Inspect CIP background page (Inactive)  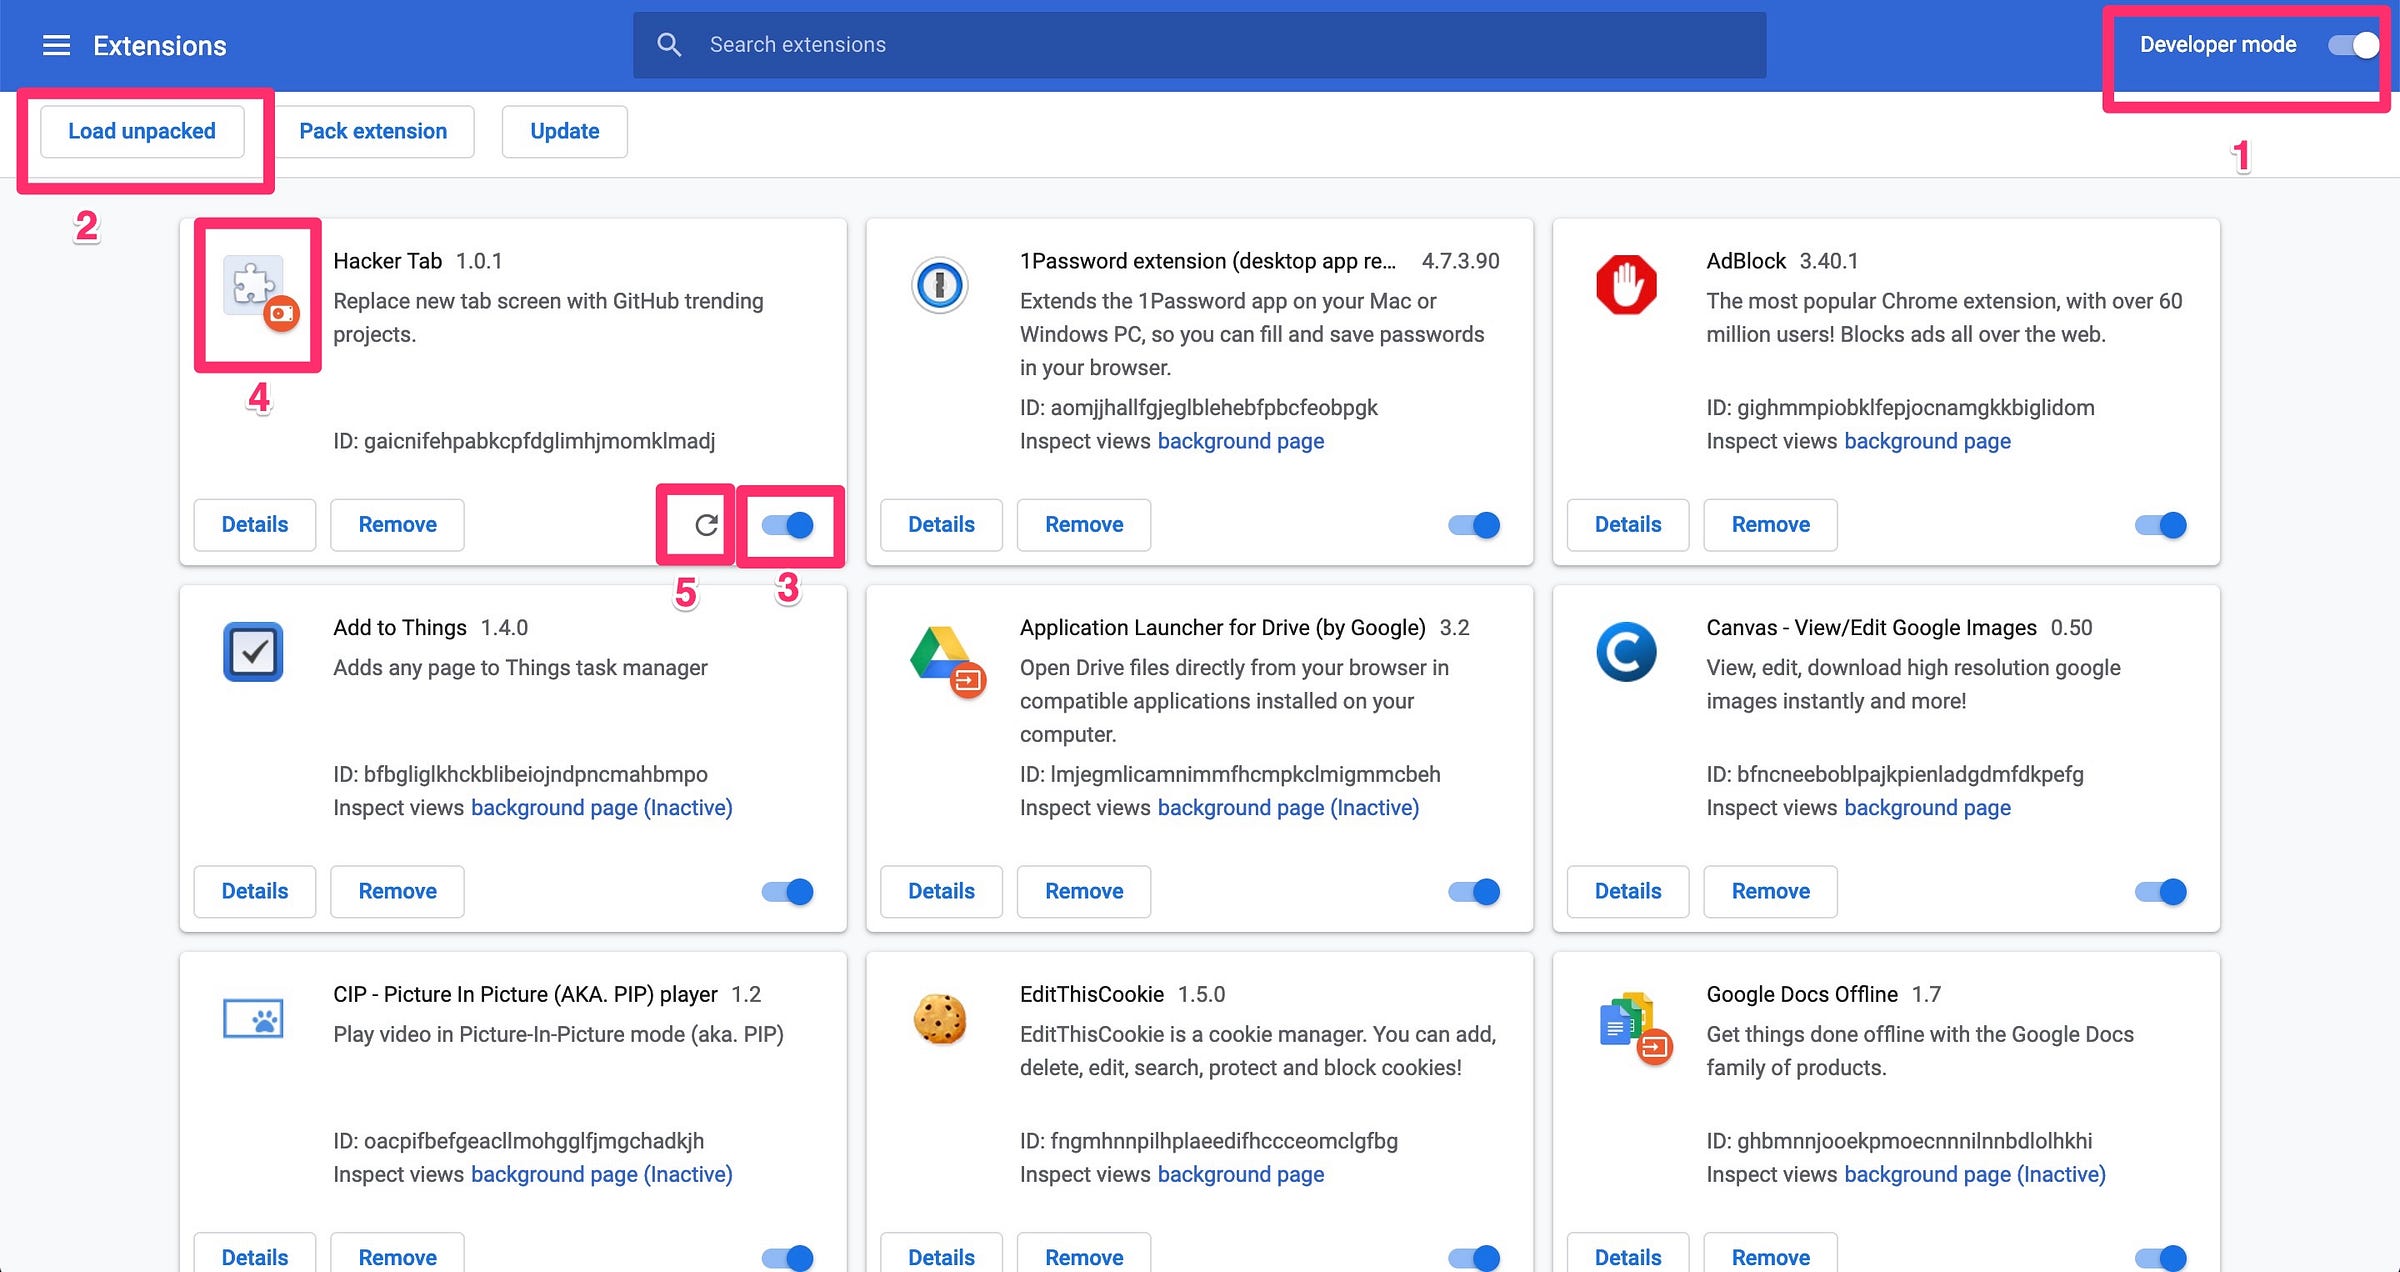click(x=602, y=1175)
